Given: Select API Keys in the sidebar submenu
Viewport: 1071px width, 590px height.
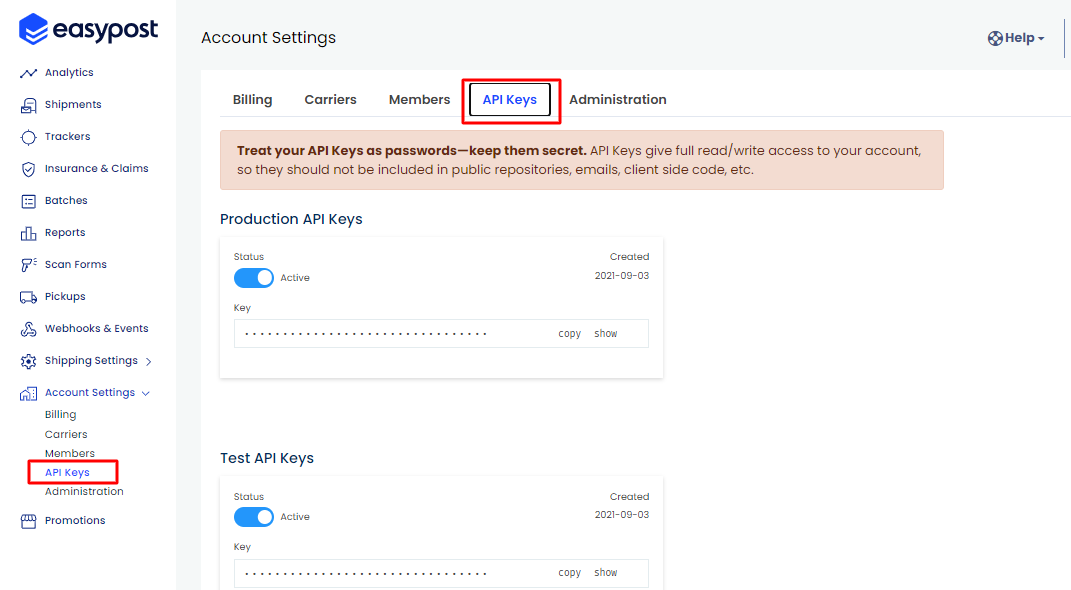Looking at the screenshot, I should pos(67,473).
